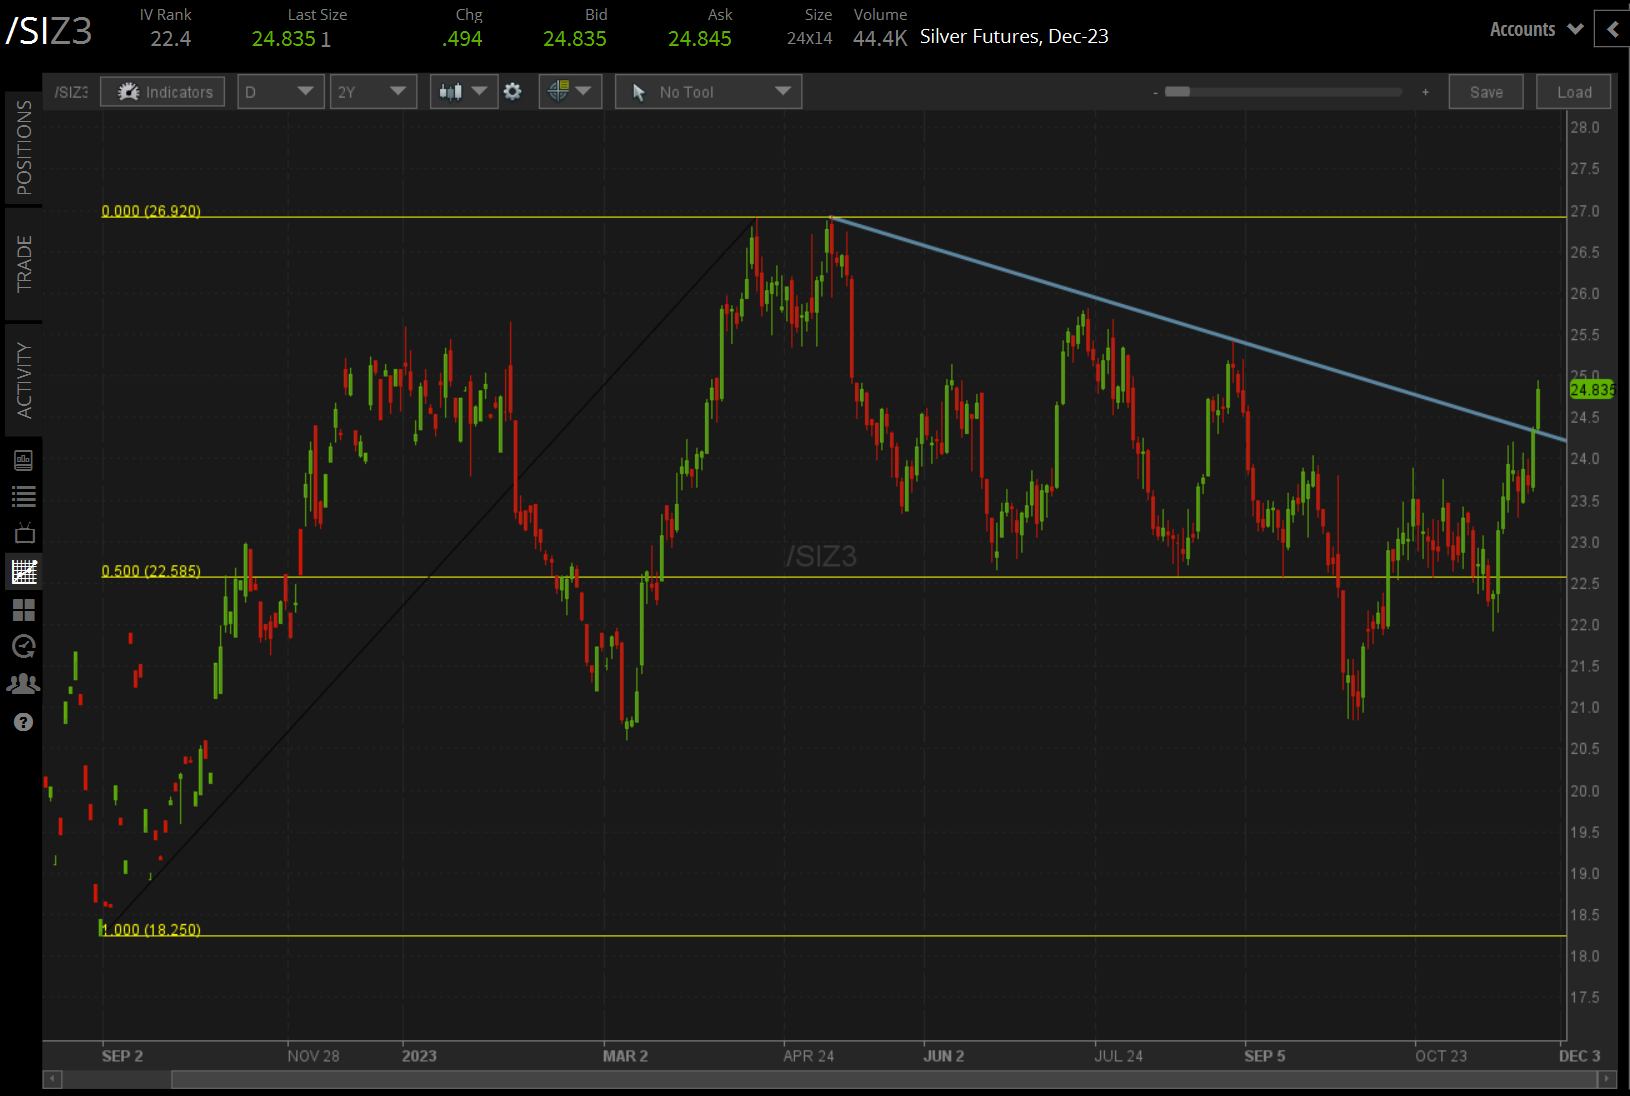Switch to the POSITIONS tab
The image size is (1630, 1096).
click(x=24, y=148)
